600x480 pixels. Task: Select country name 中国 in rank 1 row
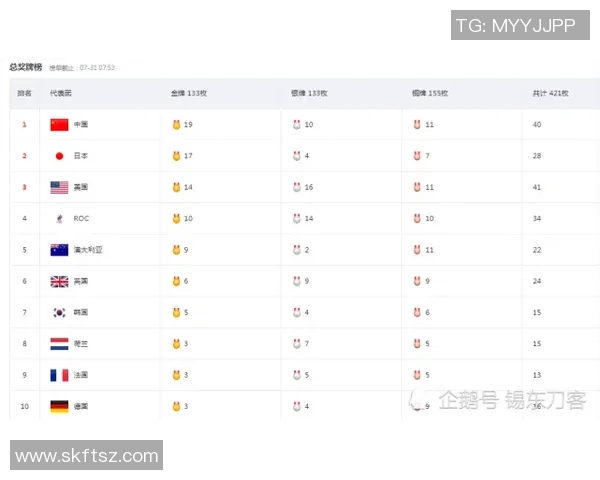click(x=81, y=124)
